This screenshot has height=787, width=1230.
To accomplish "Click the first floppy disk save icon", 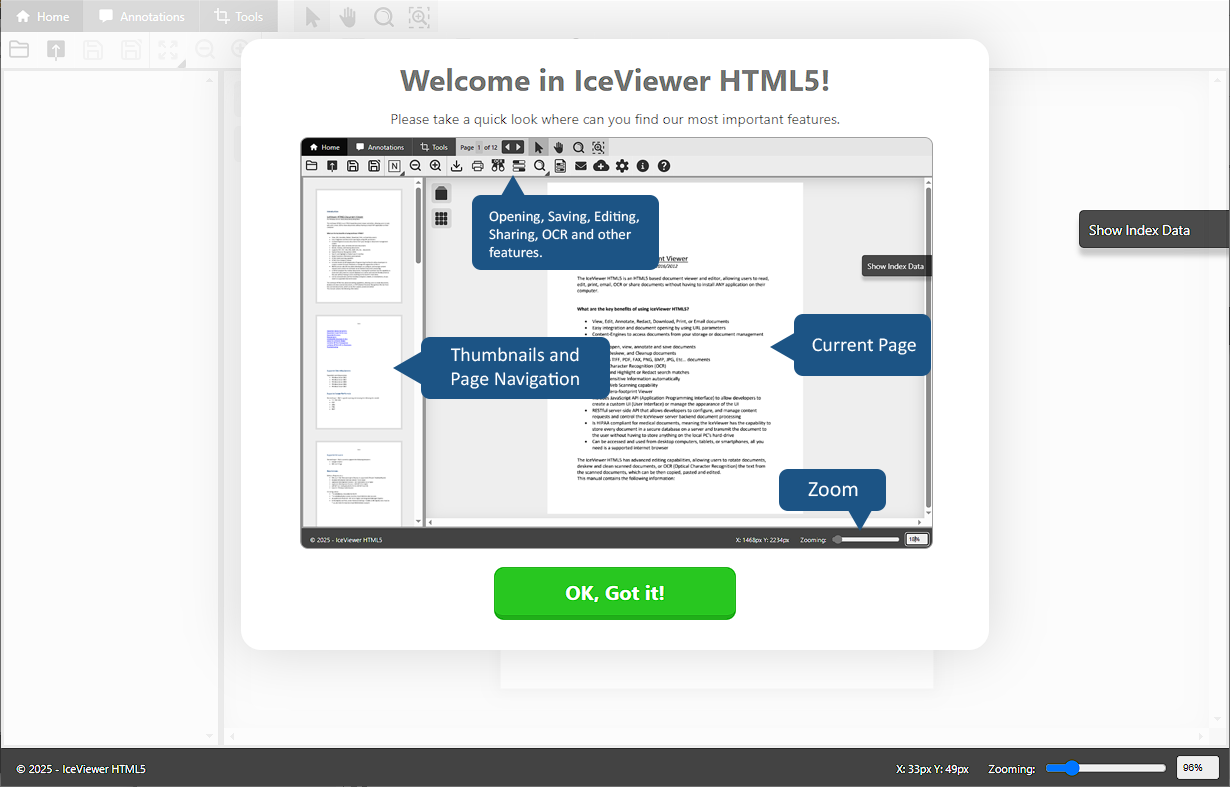I will [x=93, y=50].
